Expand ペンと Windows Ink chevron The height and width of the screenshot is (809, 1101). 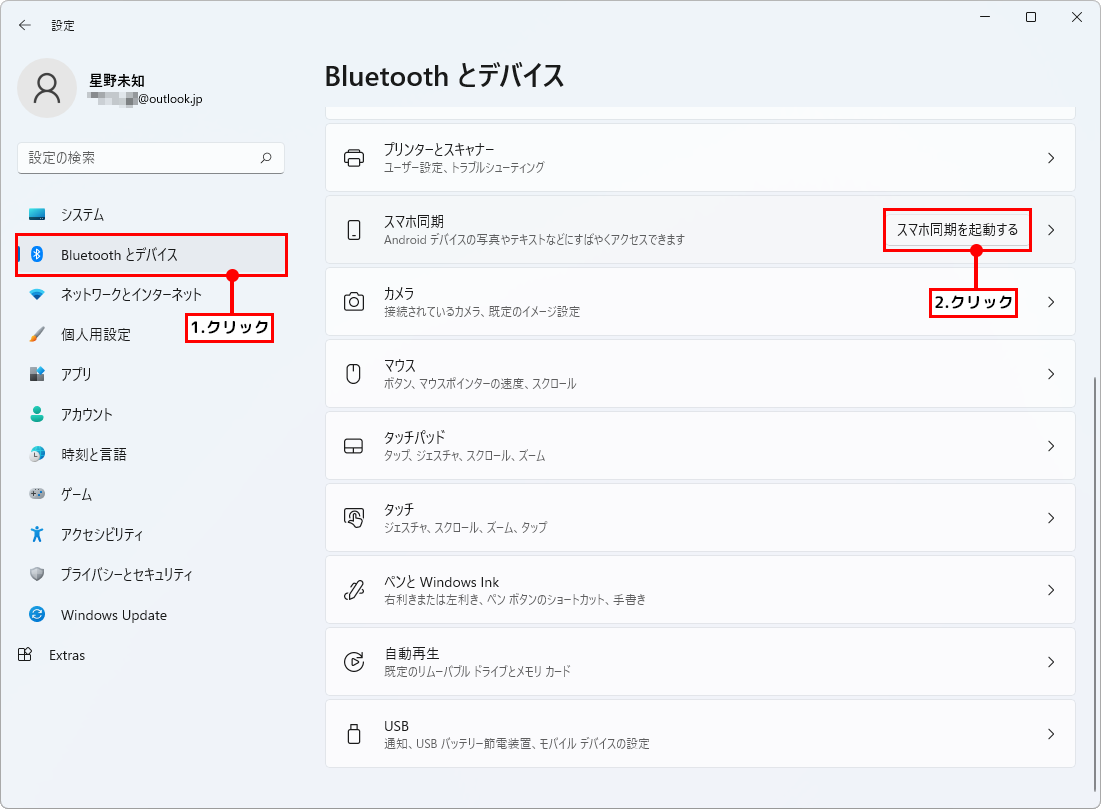coord(1051,590)
